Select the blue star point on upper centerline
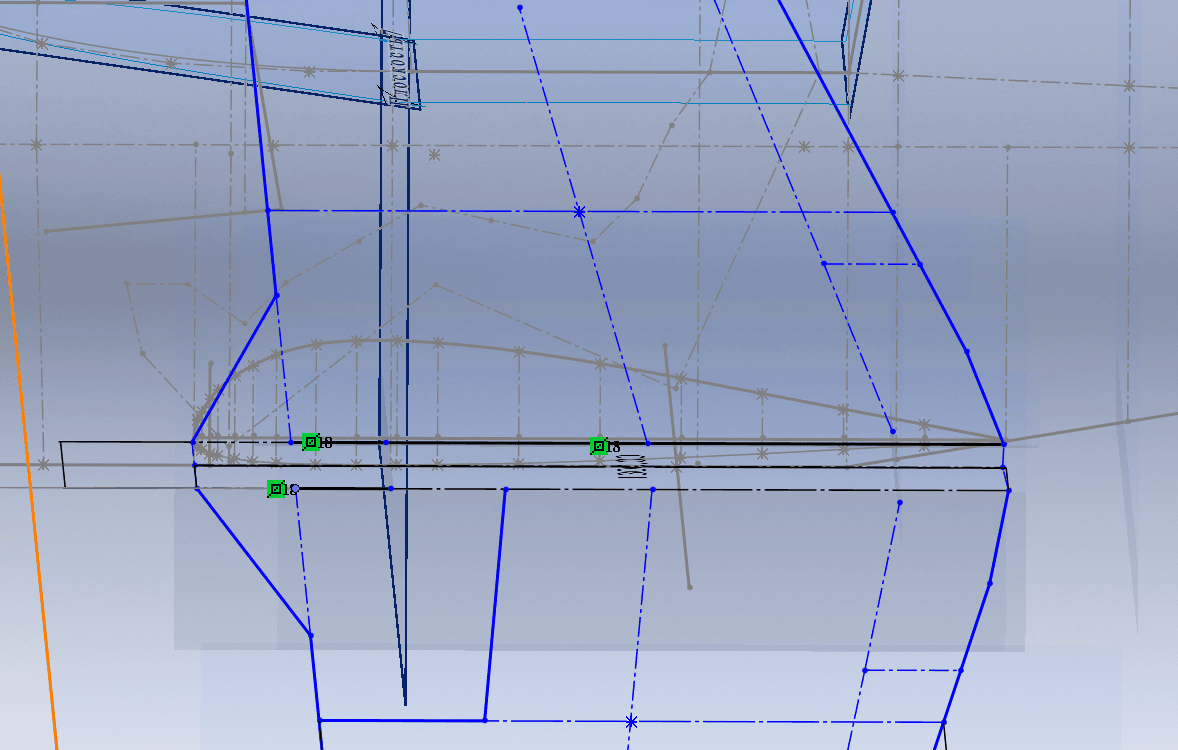 pyautogui.click(x=579, y=212)
